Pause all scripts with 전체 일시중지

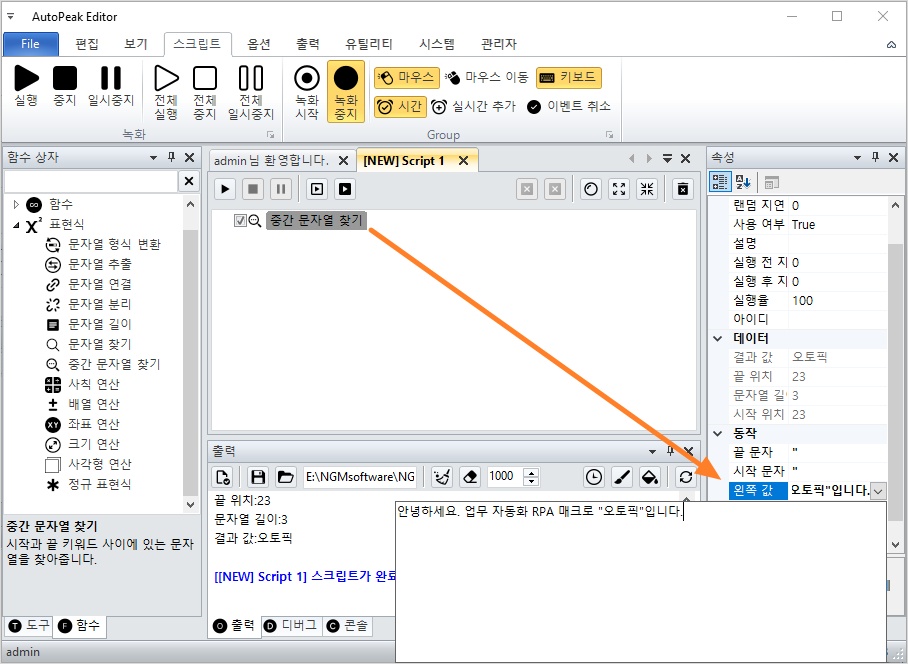click(x=251, y=91)
